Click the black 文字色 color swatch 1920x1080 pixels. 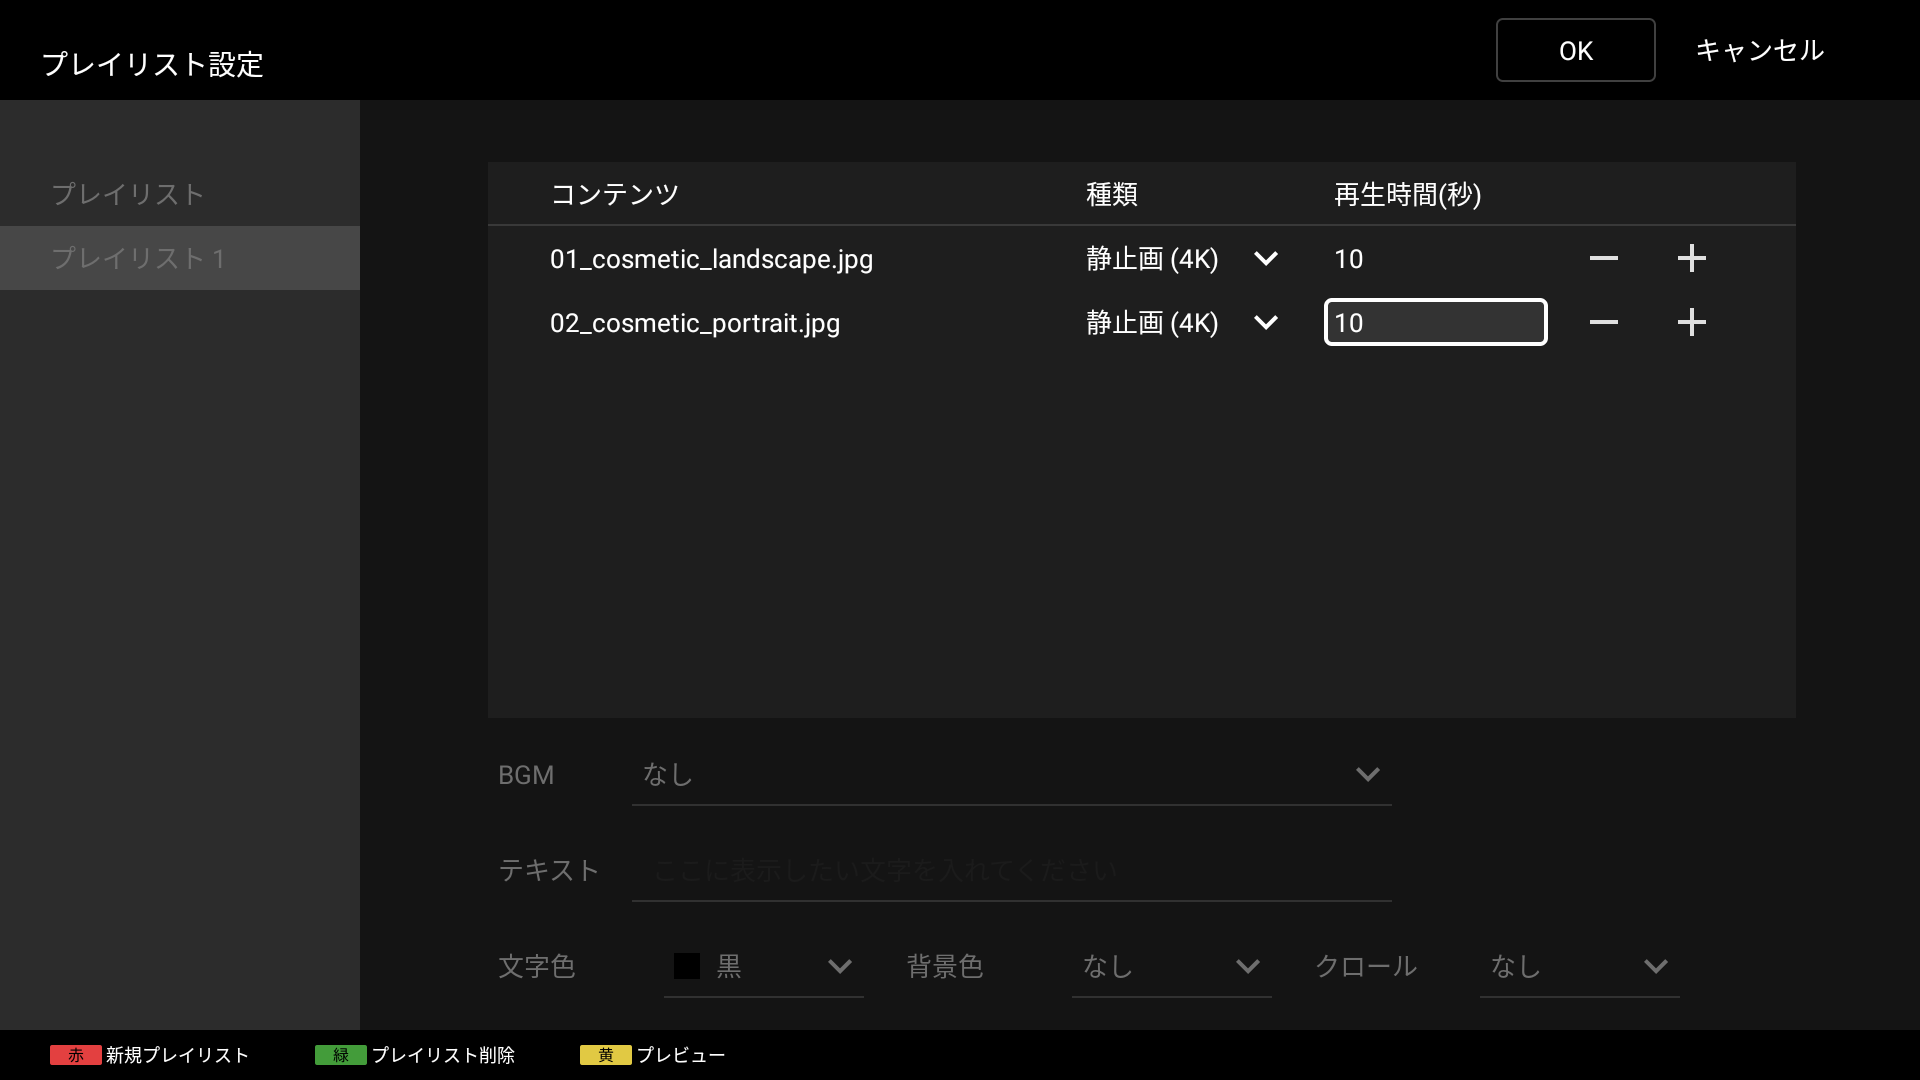pyautogui.click(x=687, y=966)
